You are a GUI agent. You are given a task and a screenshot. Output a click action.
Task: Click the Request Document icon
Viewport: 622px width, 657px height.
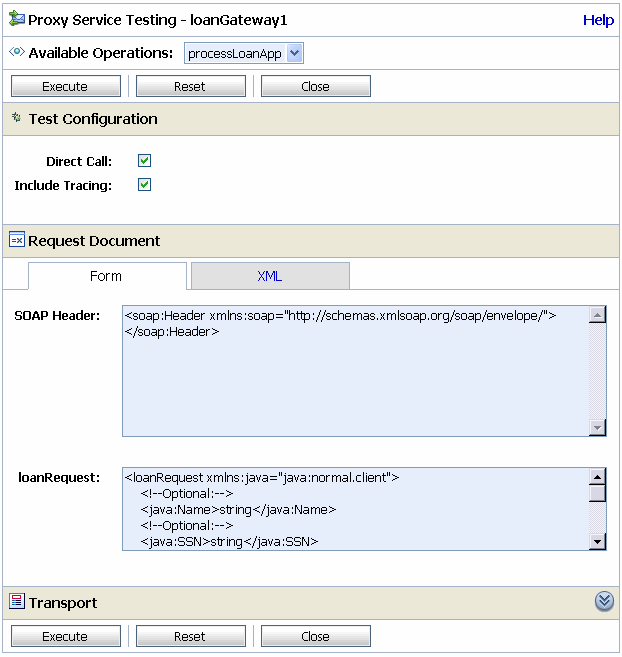(17, 239)
